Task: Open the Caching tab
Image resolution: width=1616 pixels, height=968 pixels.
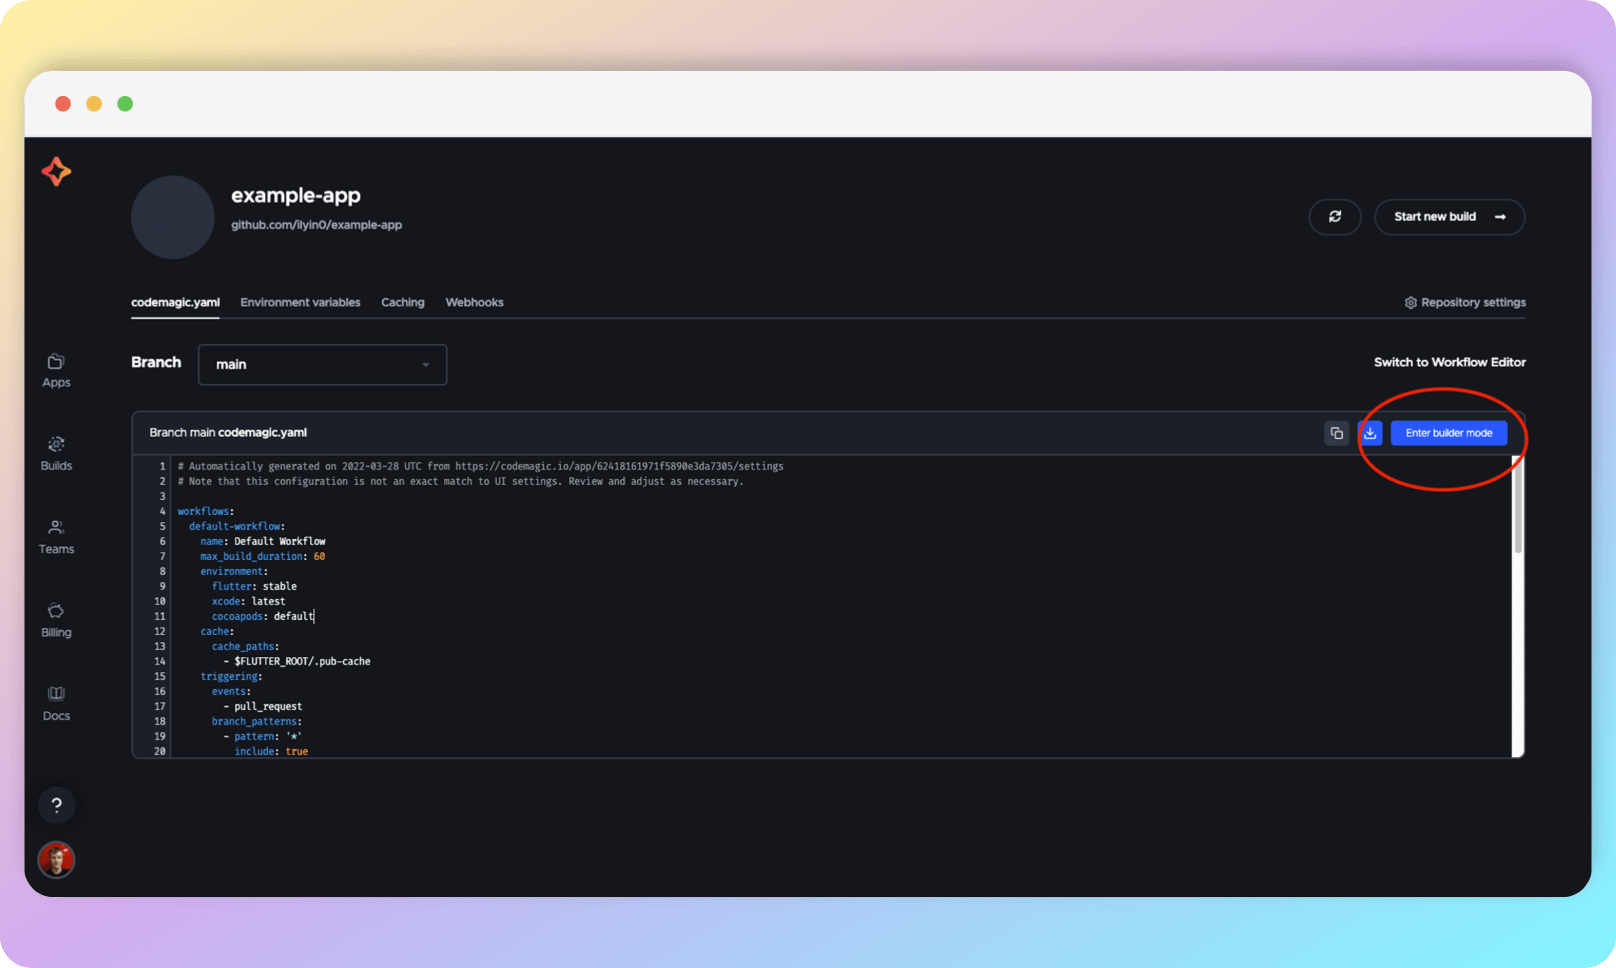Action: [x=402, y=302]
